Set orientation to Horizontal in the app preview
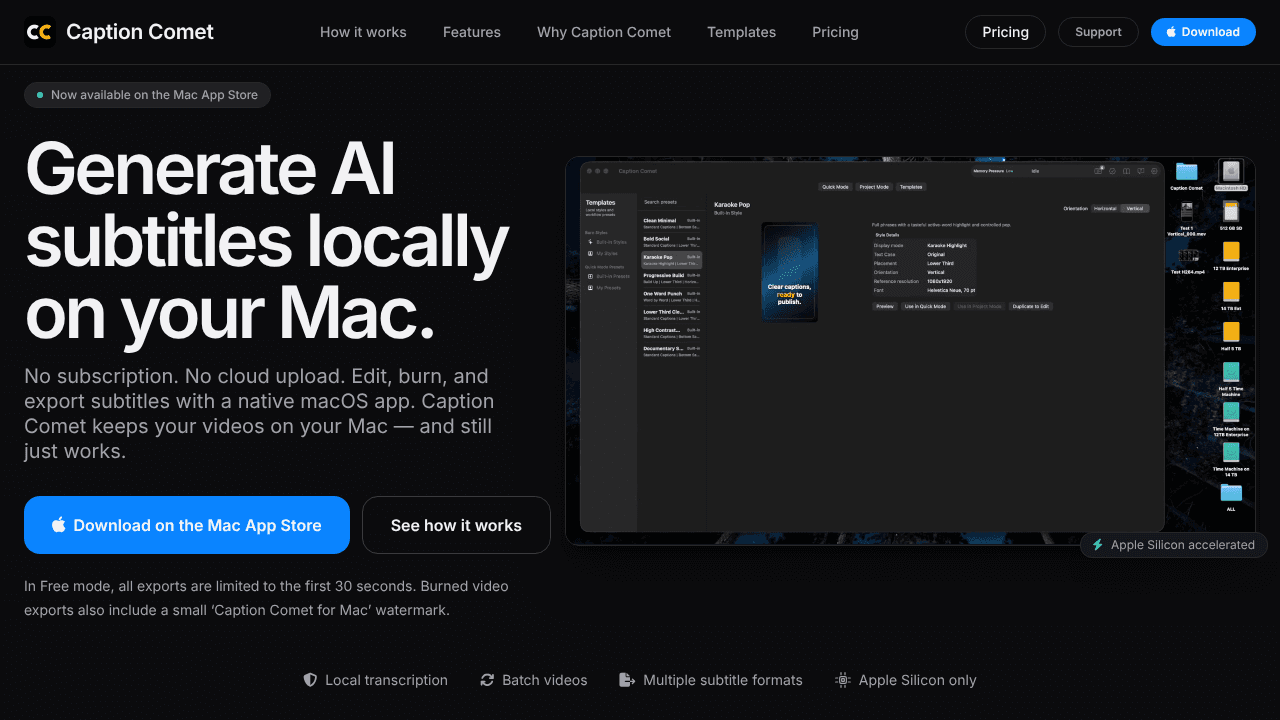This screenshot has width=1280, height=720. [x=1105, y=209]
